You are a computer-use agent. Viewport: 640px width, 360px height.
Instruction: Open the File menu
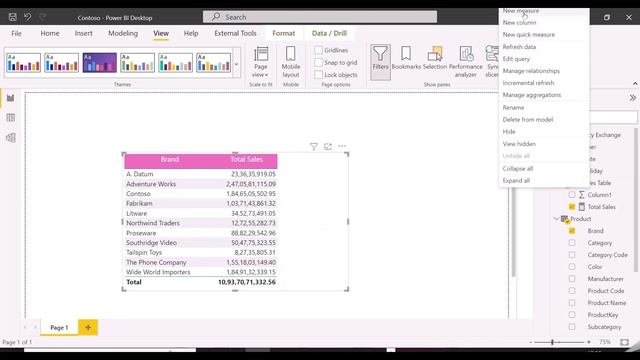16,33
